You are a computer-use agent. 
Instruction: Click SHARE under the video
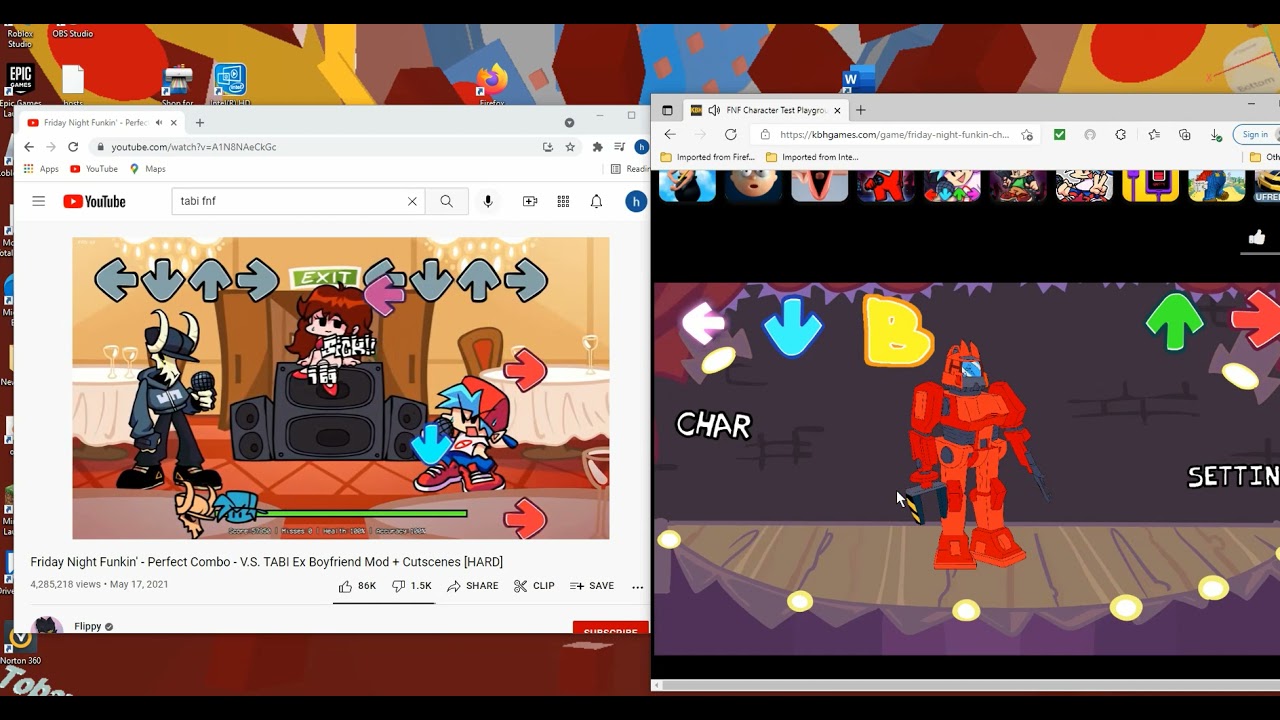[472, 586]
